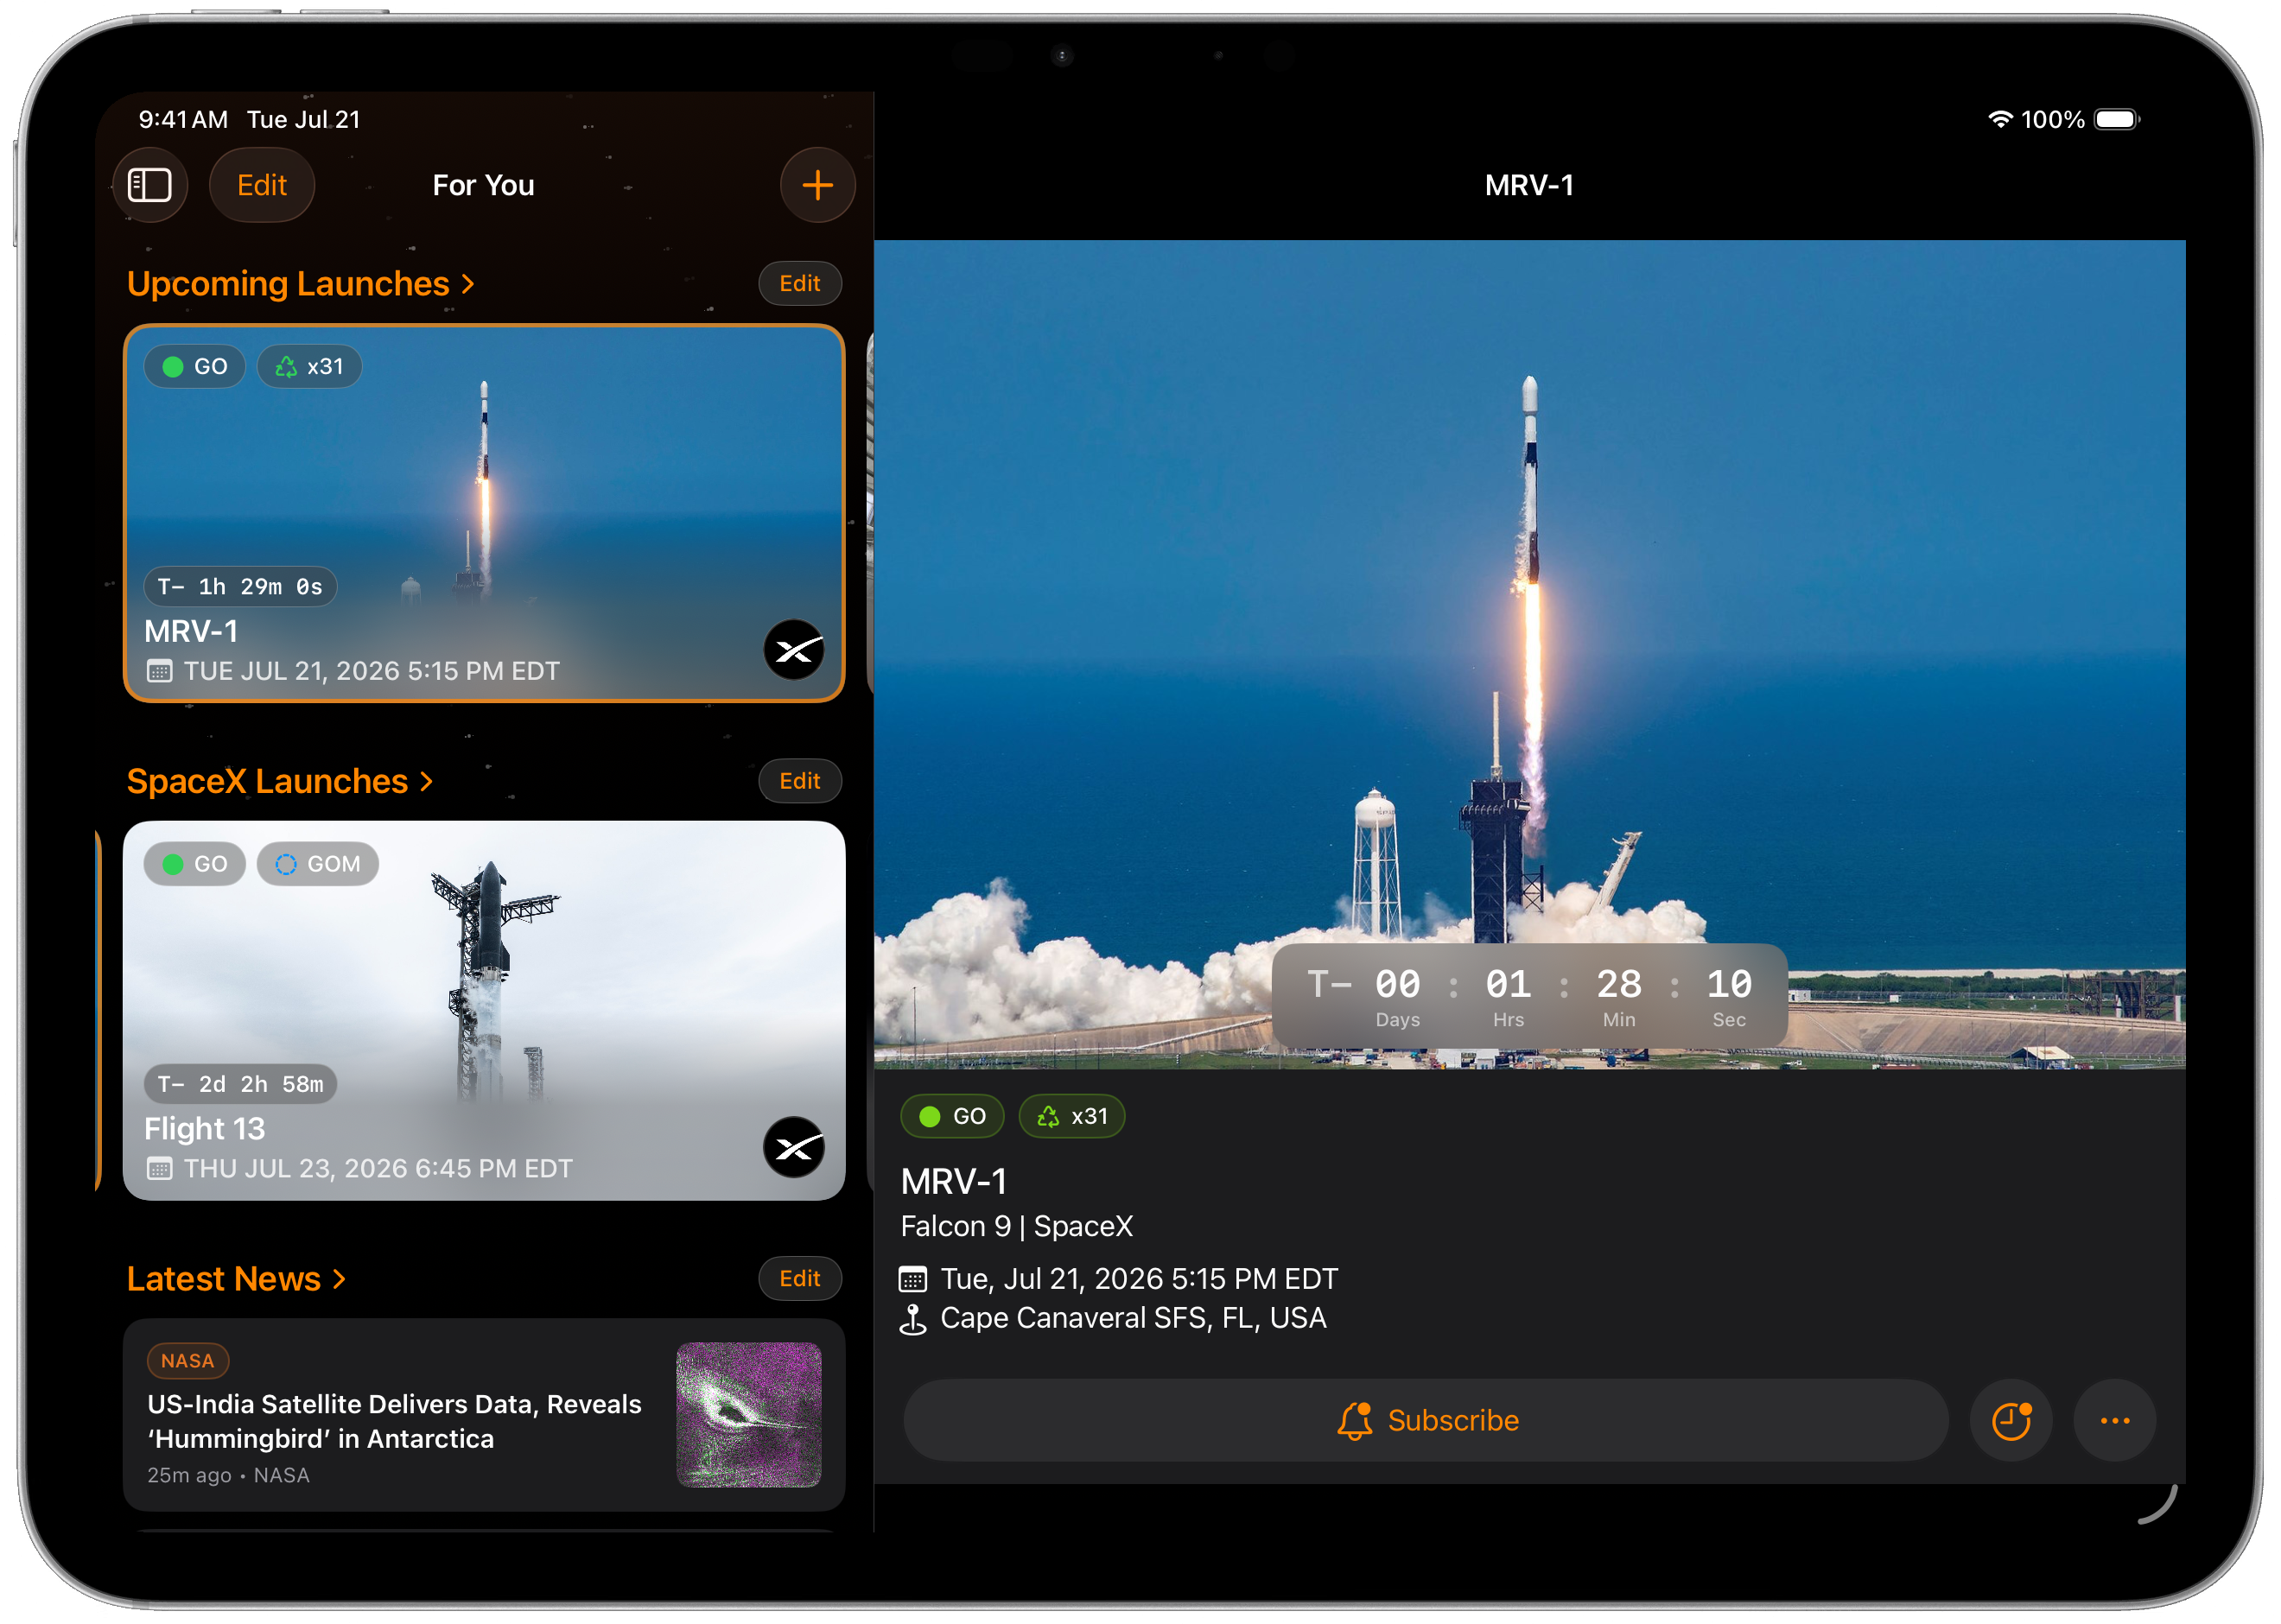Open the MRV-1 launch card
2281x1624 pixels.
[x=484, y=513]
